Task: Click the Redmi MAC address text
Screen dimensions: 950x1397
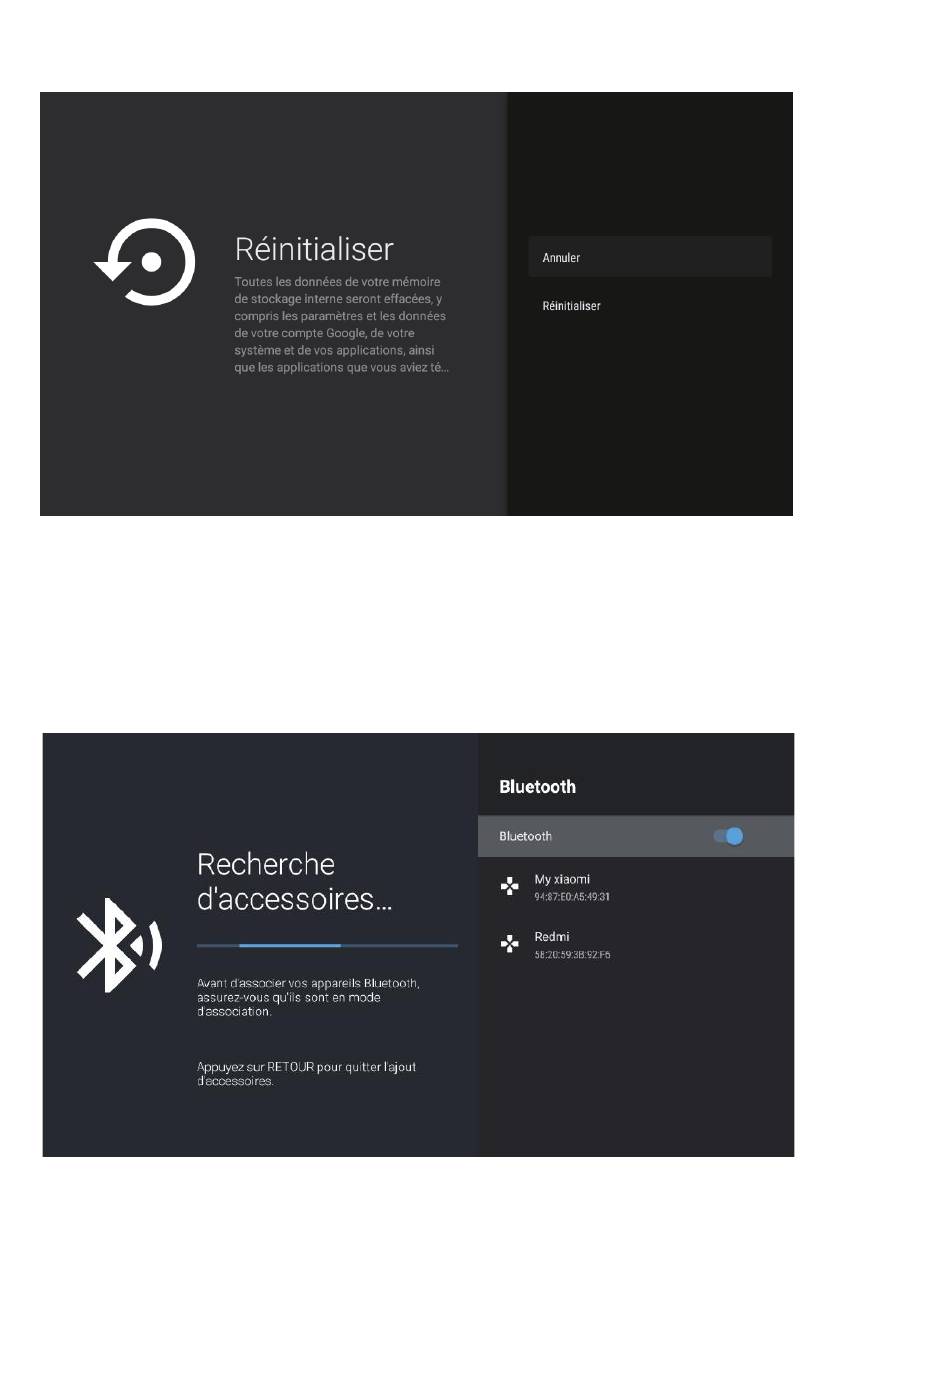Action: [x=572, y=955]
